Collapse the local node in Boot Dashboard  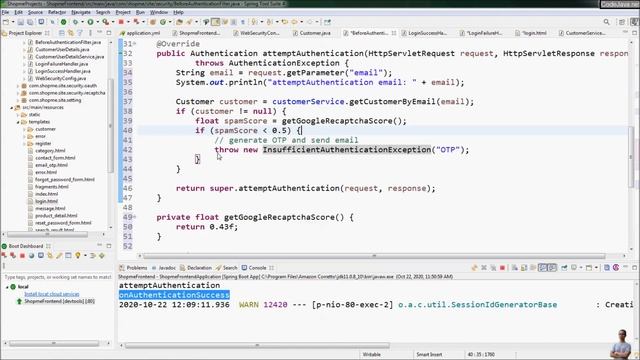pos(7,287)
